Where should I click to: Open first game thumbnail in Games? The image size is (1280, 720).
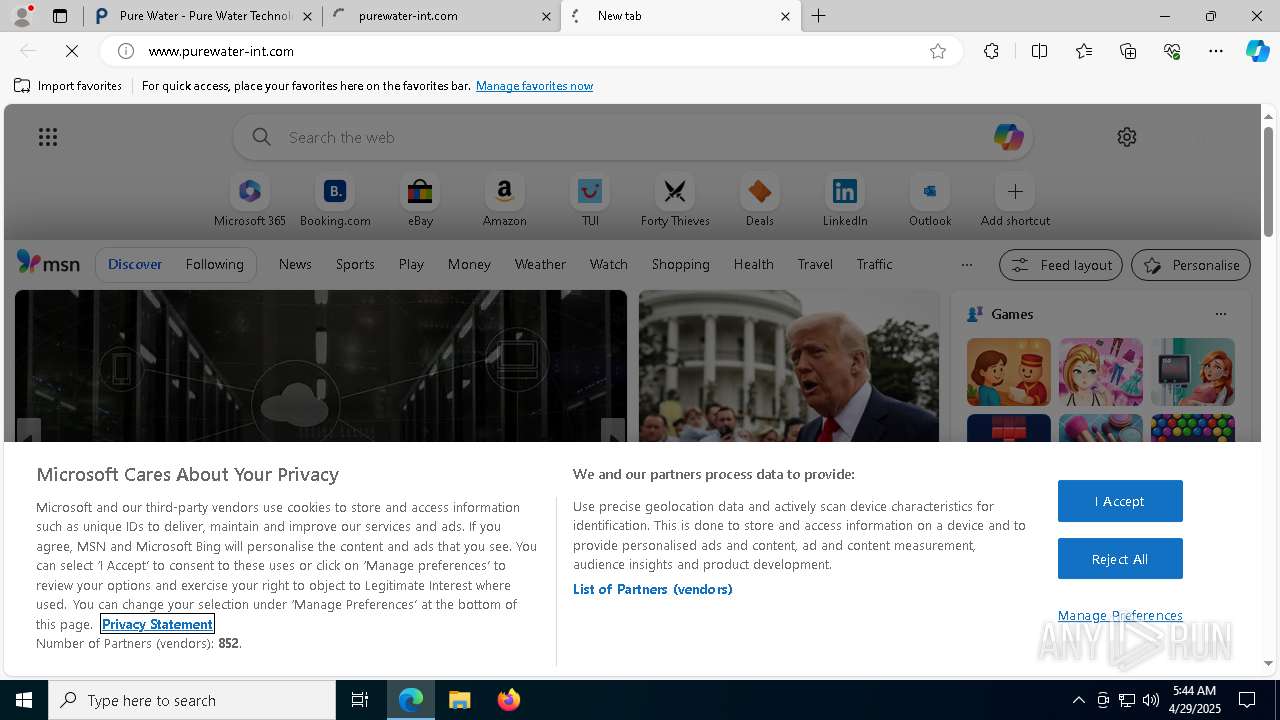click(x=1008, y=372)
